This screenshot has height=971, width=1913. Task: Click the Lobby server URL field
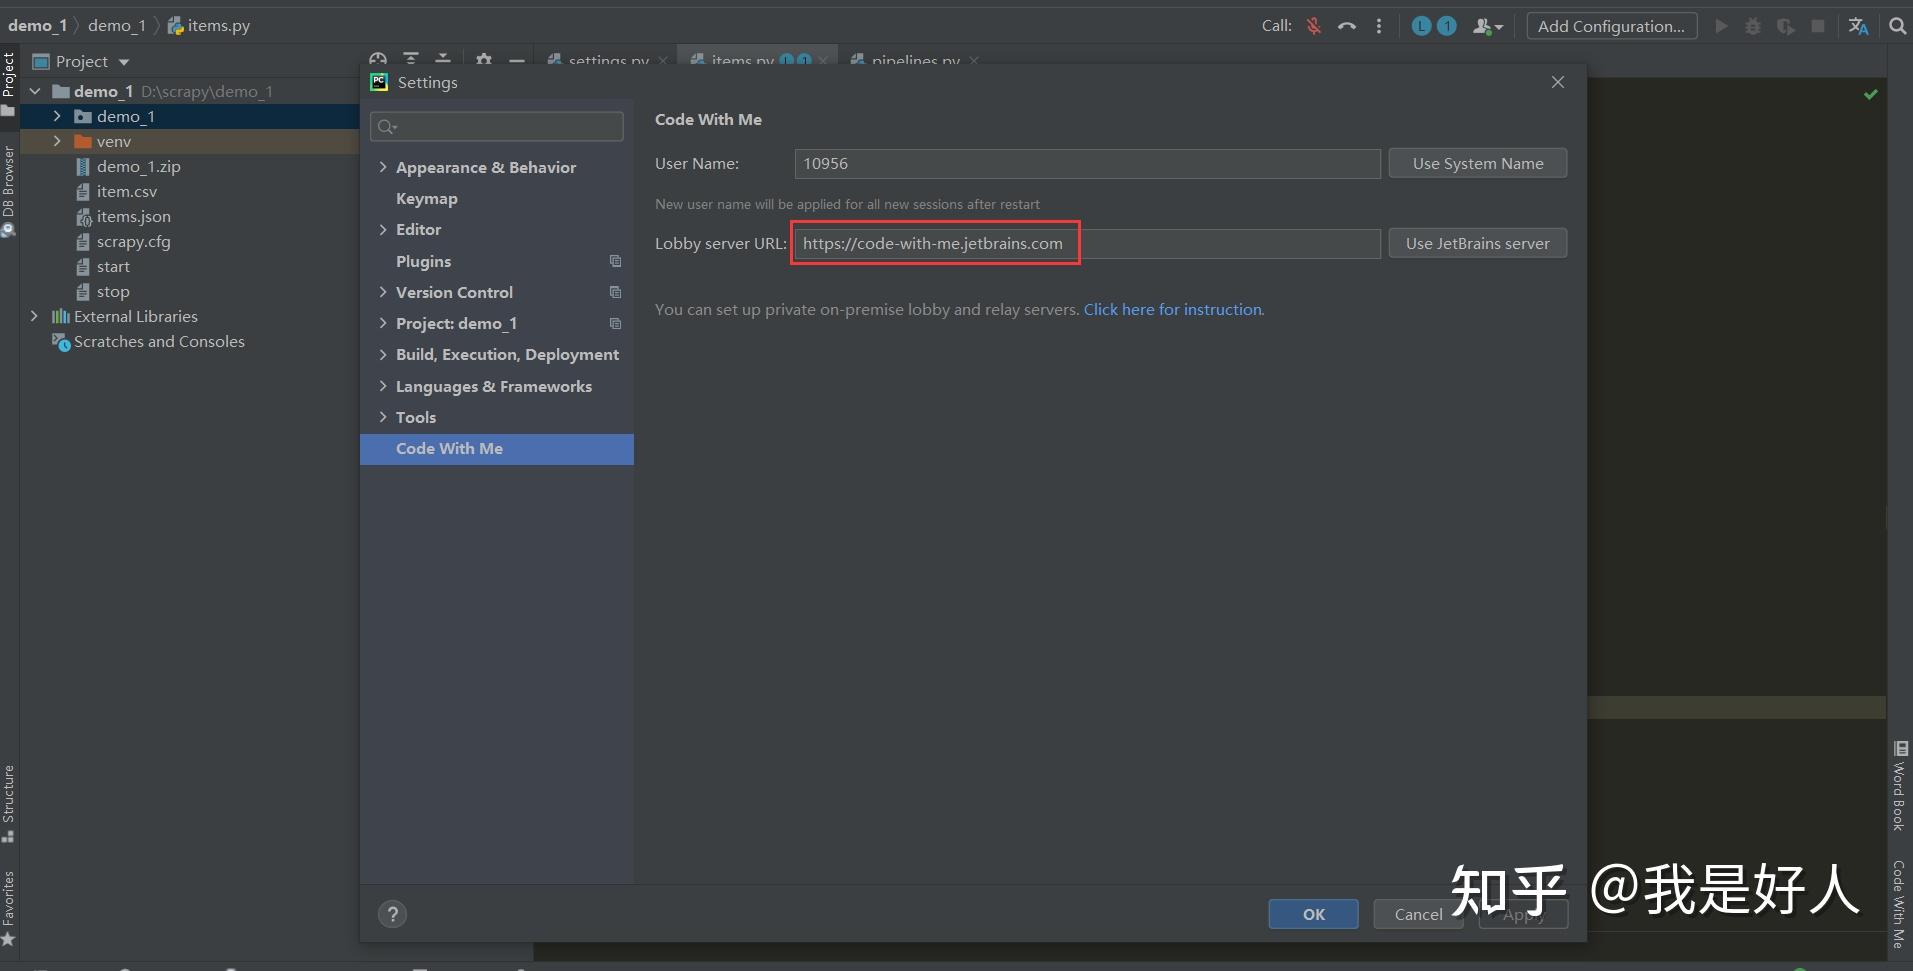[1087, 243]
